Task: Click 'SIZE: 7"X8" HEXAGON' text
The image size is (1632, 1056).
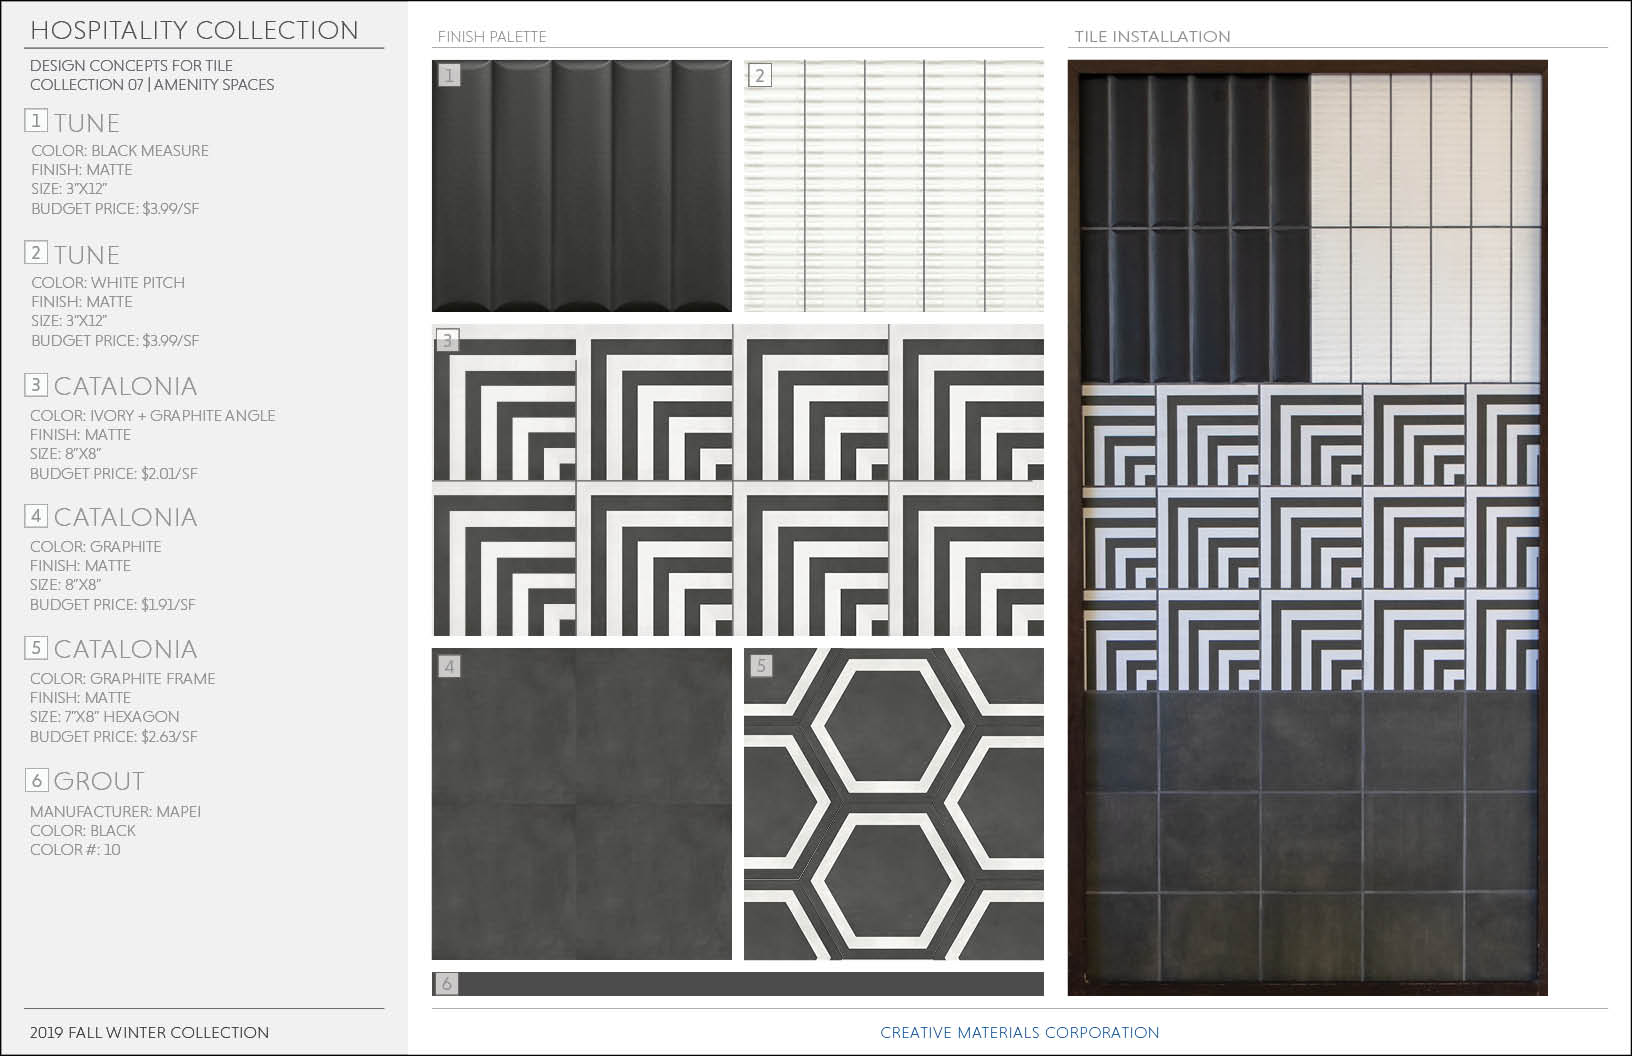Action: tap(105, 717)
